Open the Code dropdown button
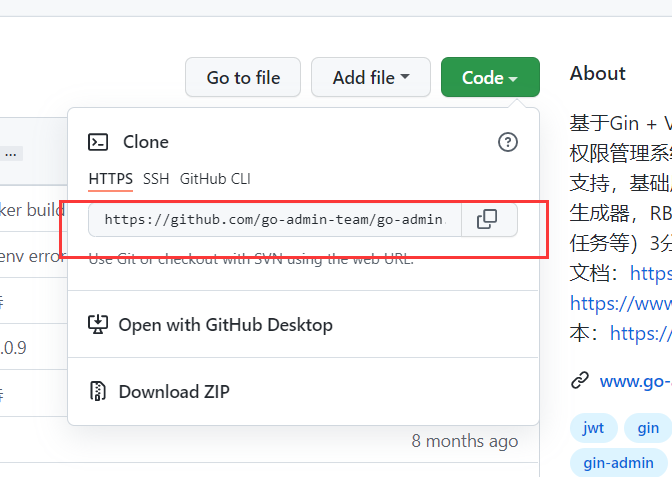Viewport: 672px width, 477px height. [x=490, y=77]
